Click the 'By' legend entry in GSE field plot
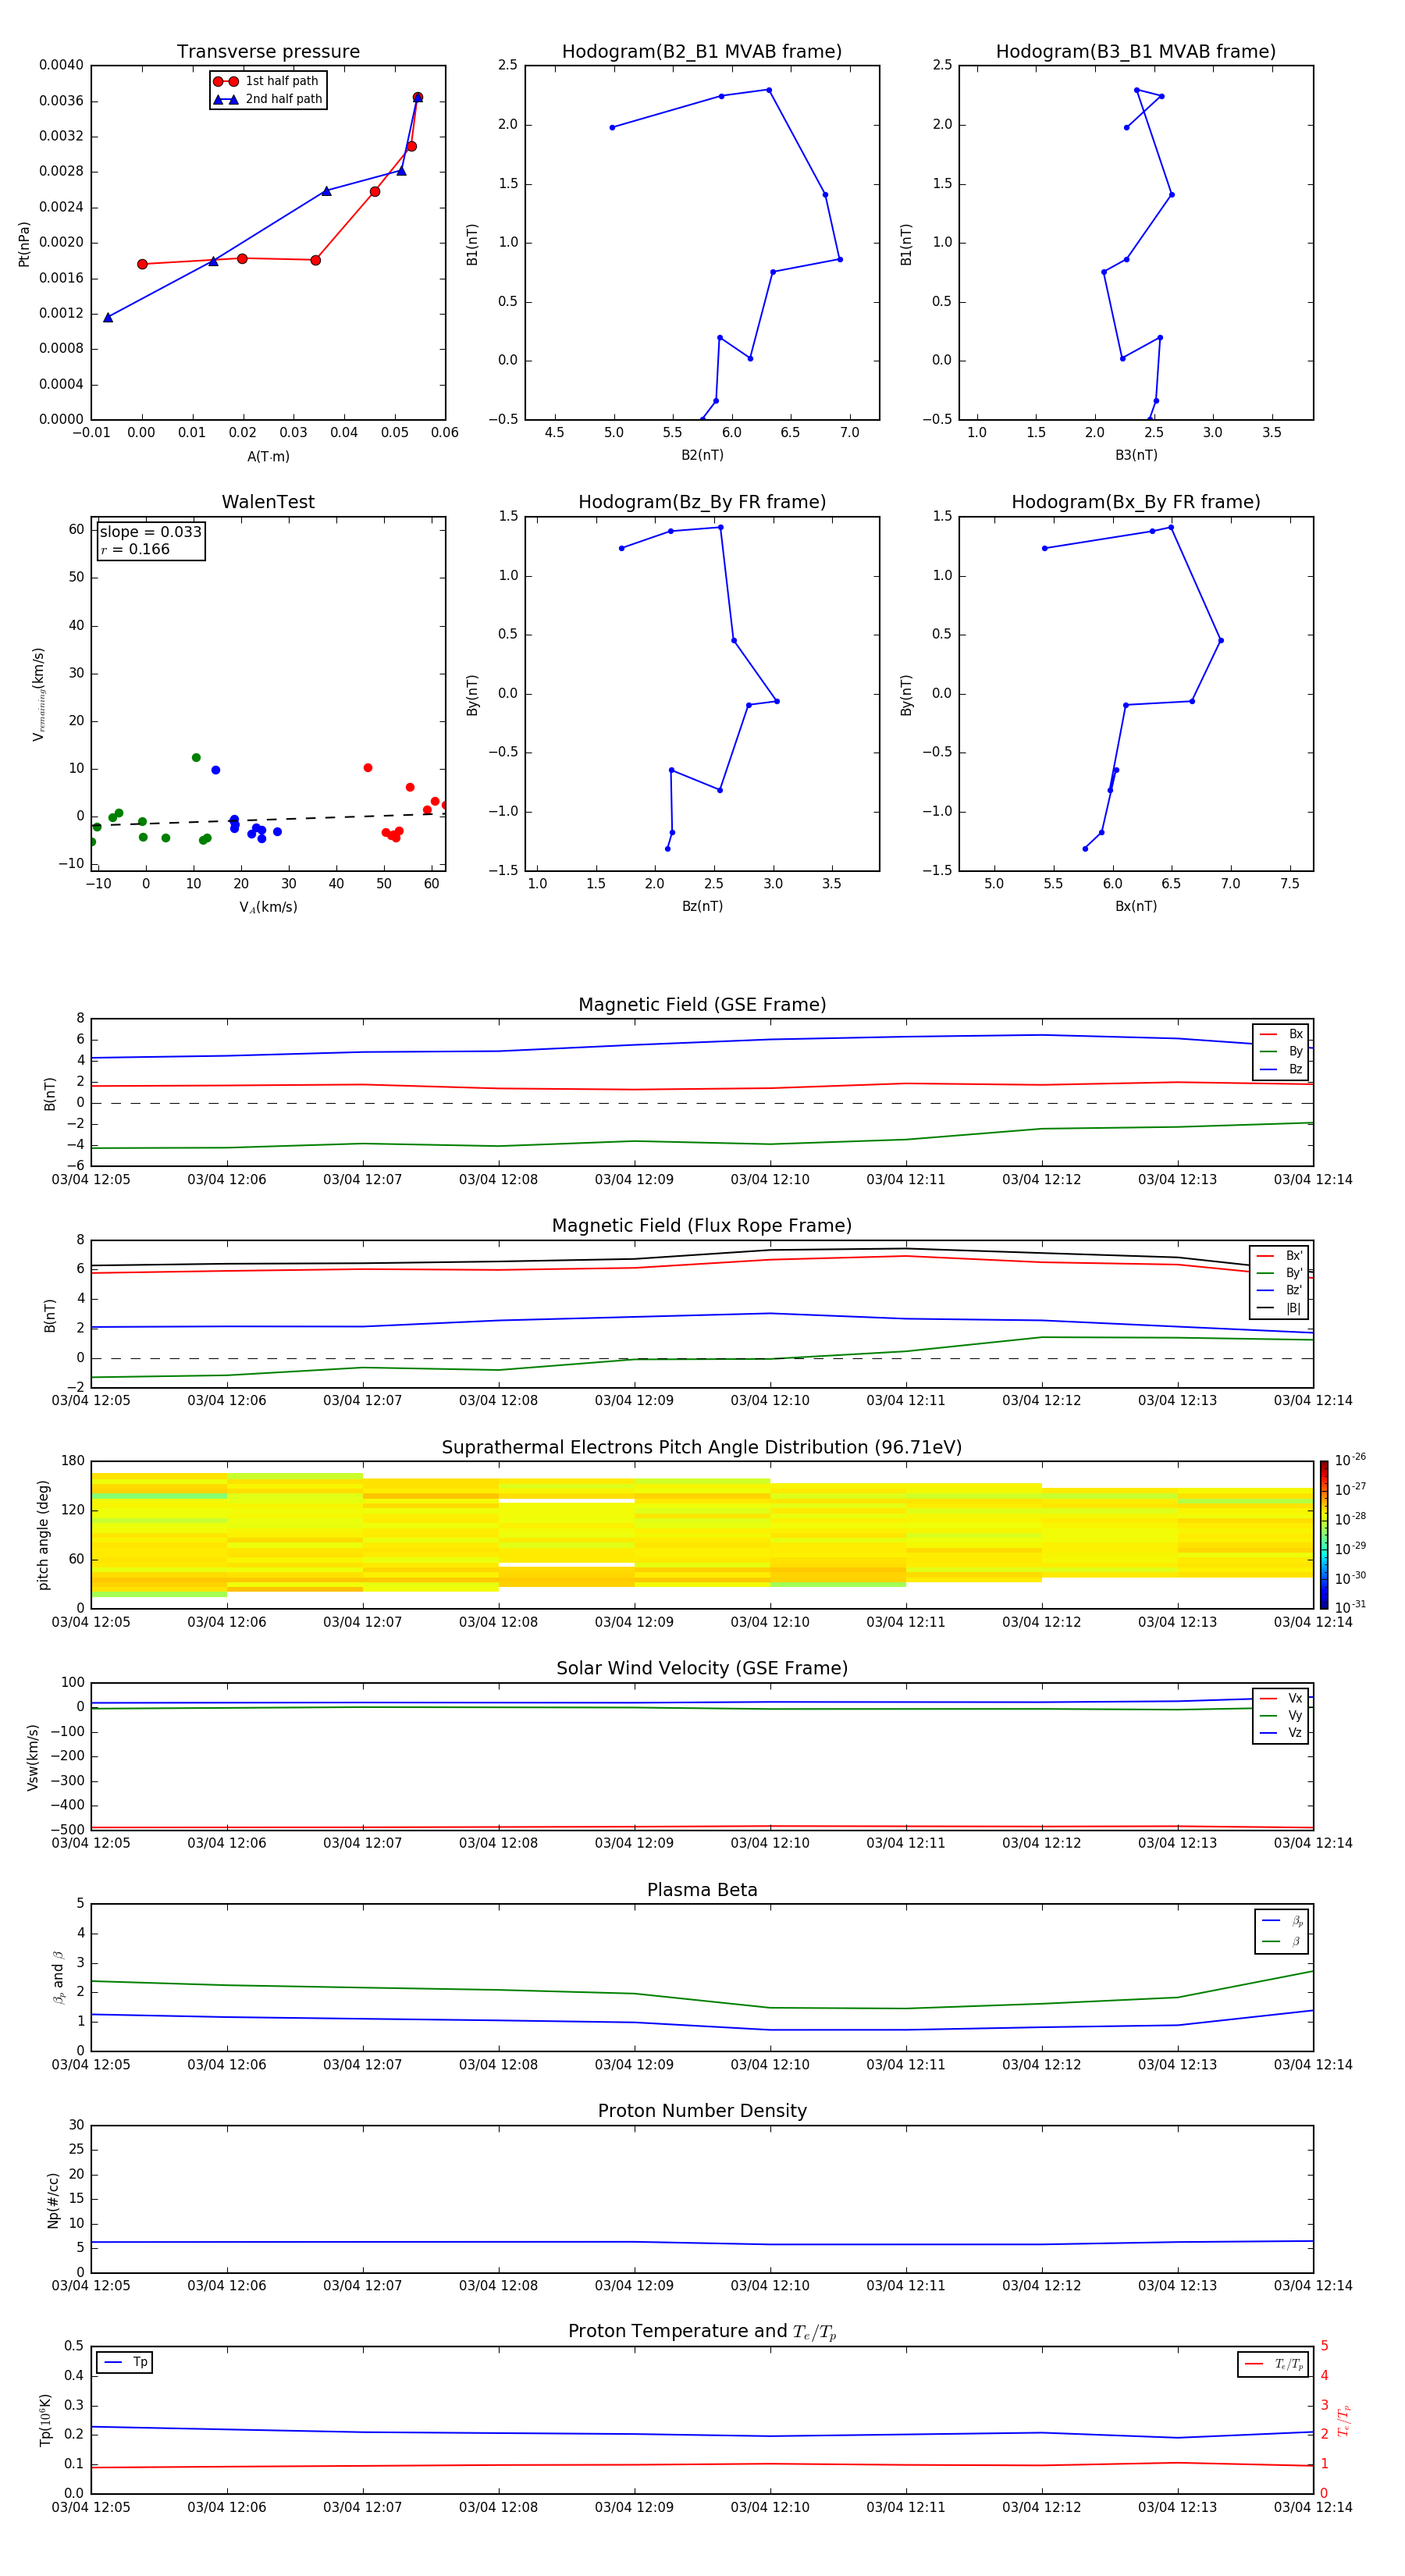 click(x=1281, y=1051)
